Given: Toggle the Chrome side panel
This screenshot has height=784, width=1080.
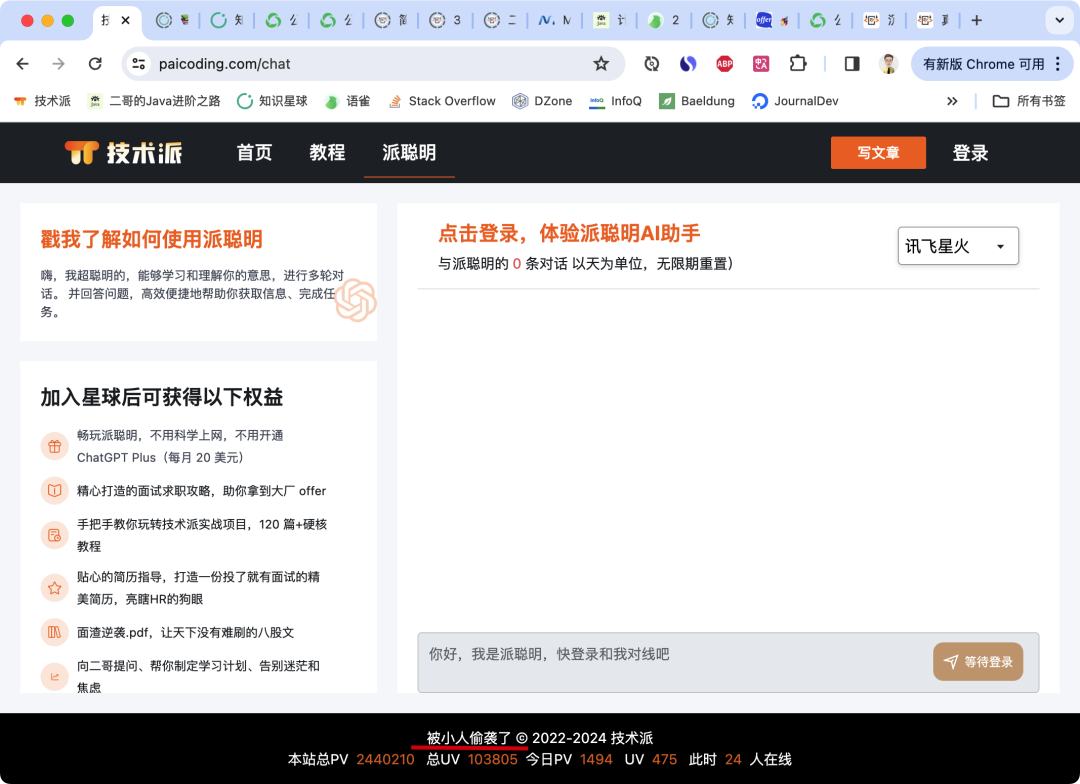Looking at the screenshot, I should pyautogui.click(x=852, y=64).
